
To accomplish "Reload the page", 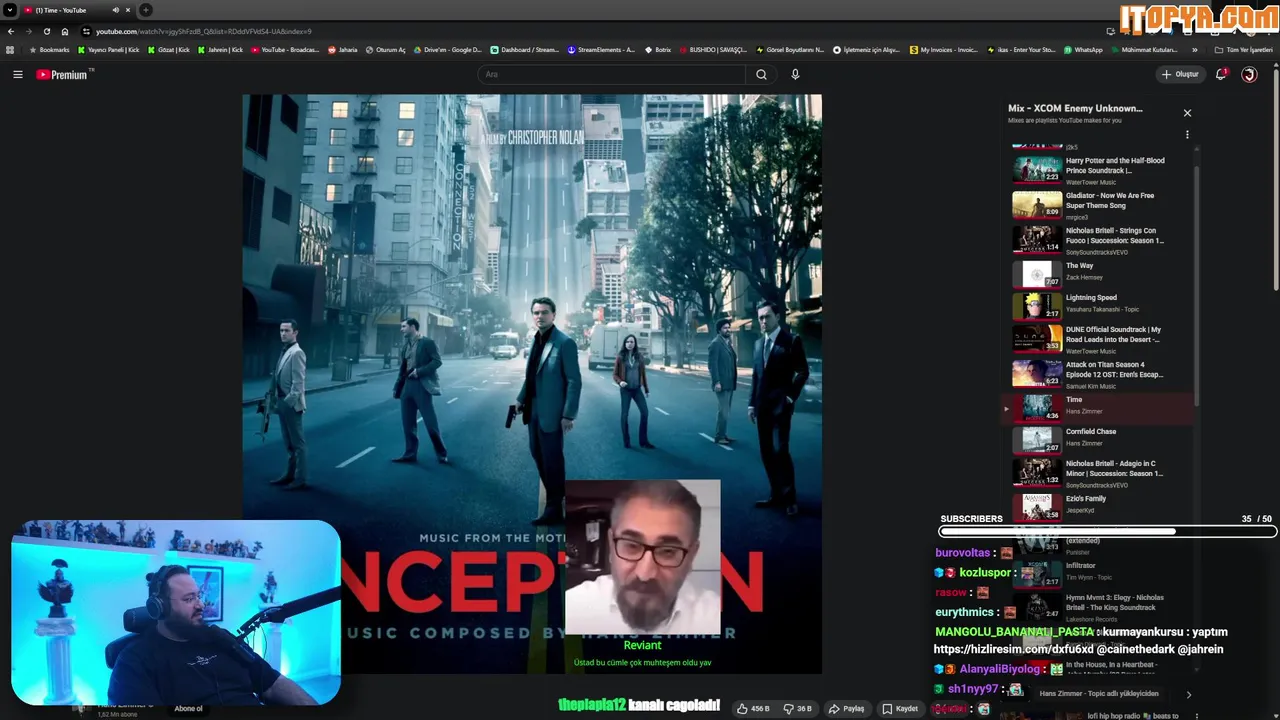I will [x=47, y=31].
